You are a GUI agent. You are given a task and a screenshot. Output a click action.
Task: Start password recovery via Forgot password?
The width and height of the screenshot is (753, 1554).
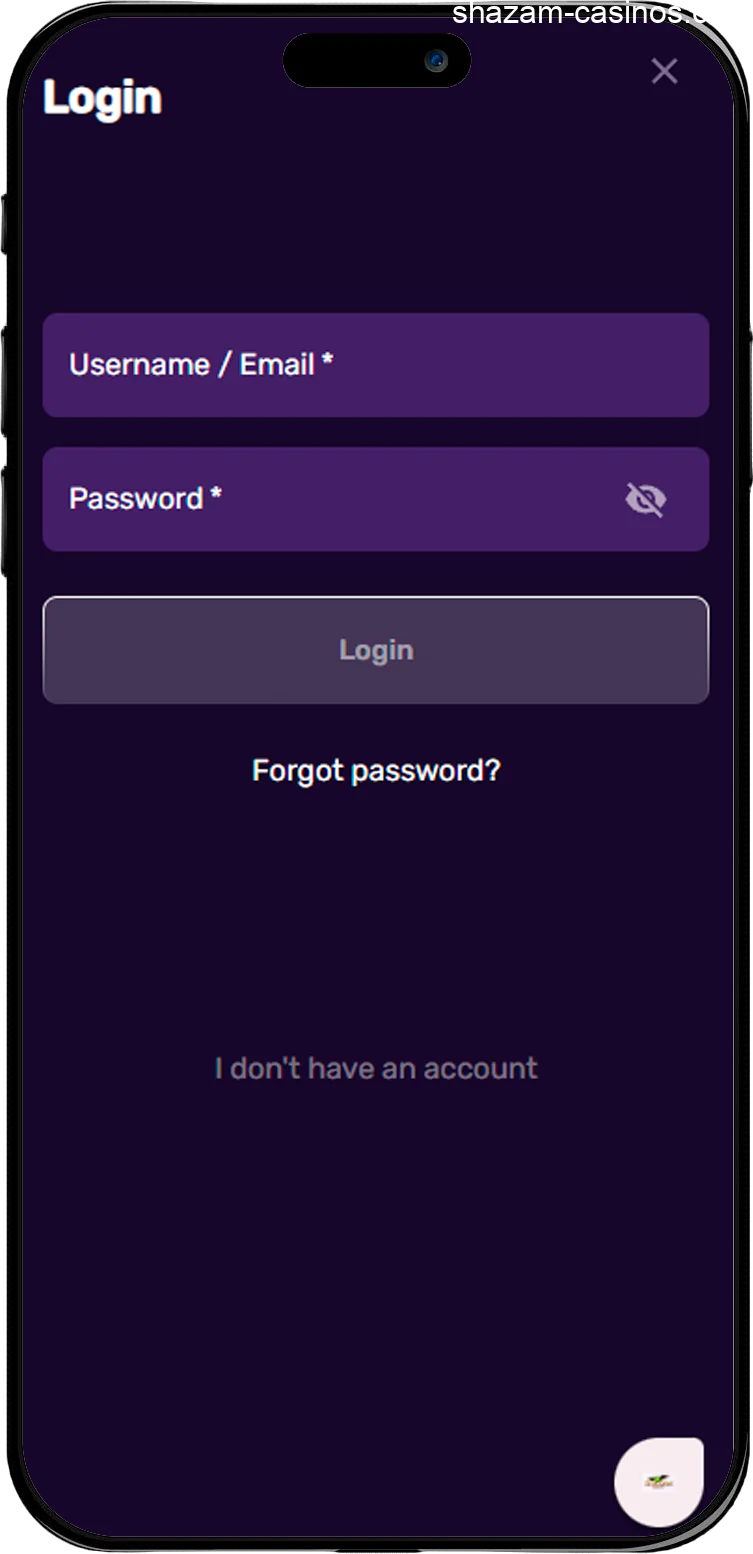click(x=376, y=771)
